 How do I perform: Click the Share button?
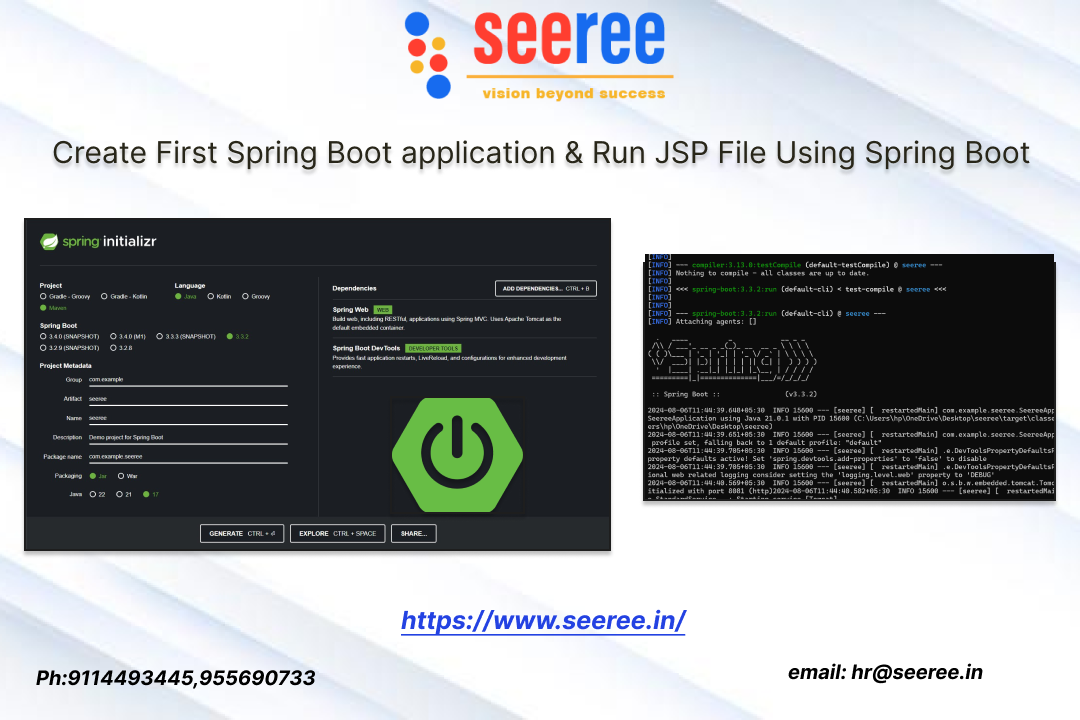tap(414, 533)
